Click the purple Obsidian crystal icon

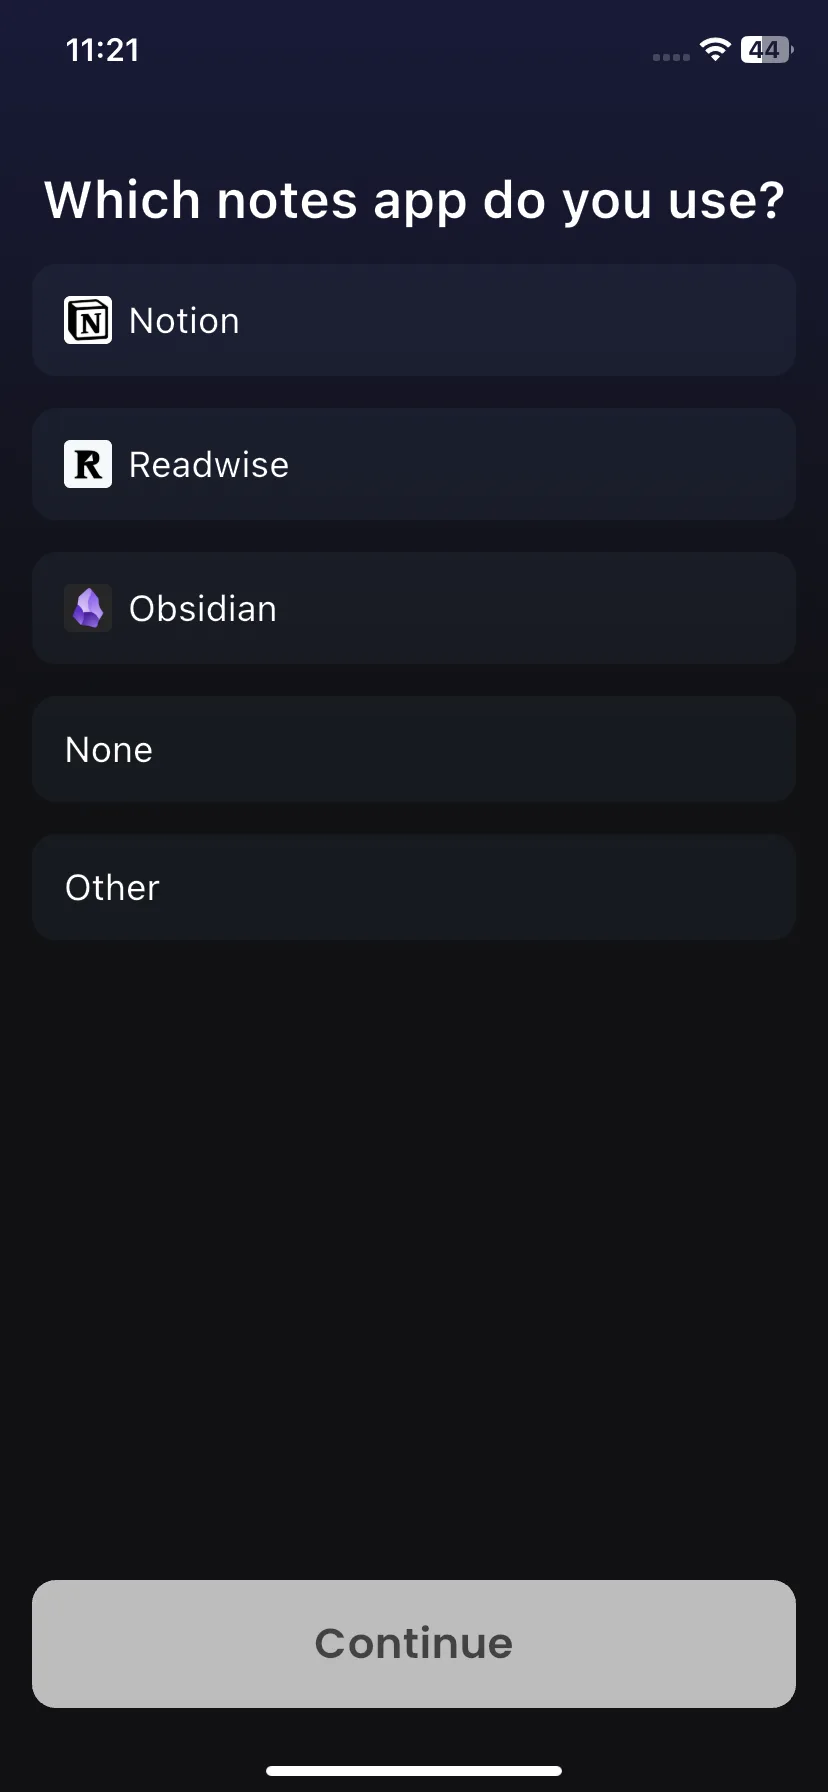pos(88,608)
